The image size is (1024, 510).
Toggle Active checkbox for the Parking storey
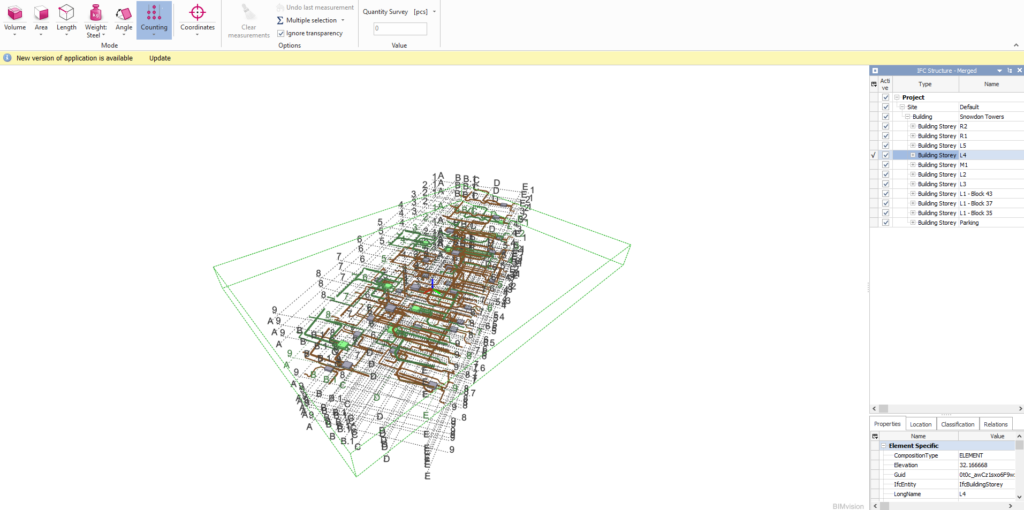point(886,223)
